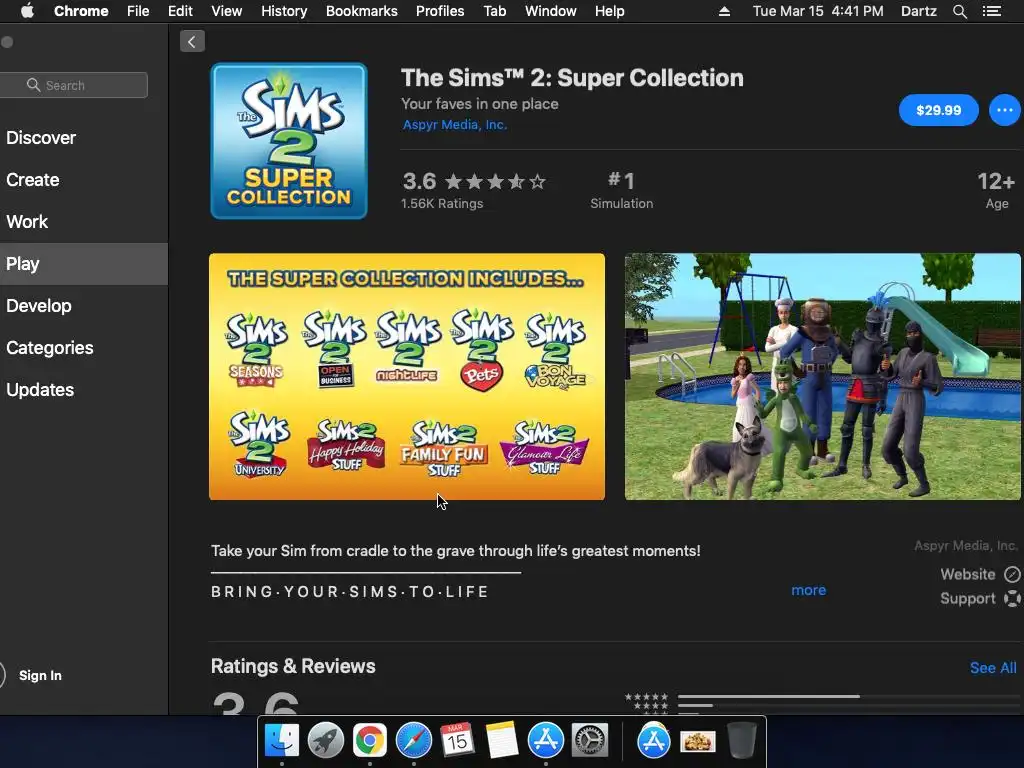Viewport: 1024px width, 768px height.
Task: Open the Window menu
Action: coord(551,11)
